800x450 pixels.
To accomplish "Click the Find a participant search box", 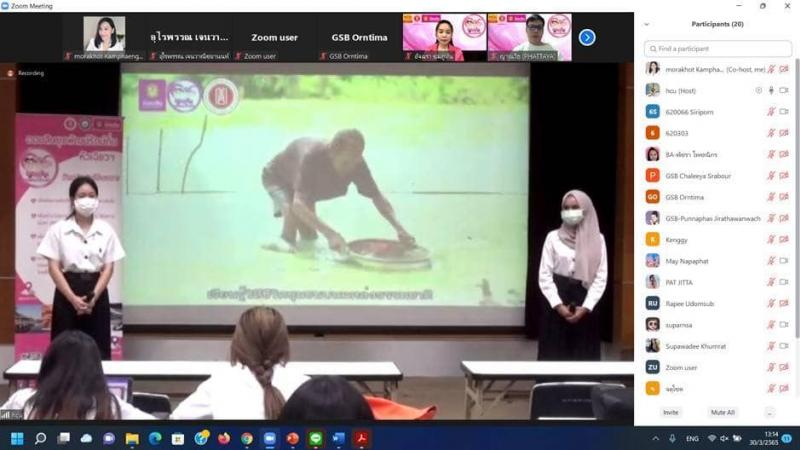I will point(717,48).
